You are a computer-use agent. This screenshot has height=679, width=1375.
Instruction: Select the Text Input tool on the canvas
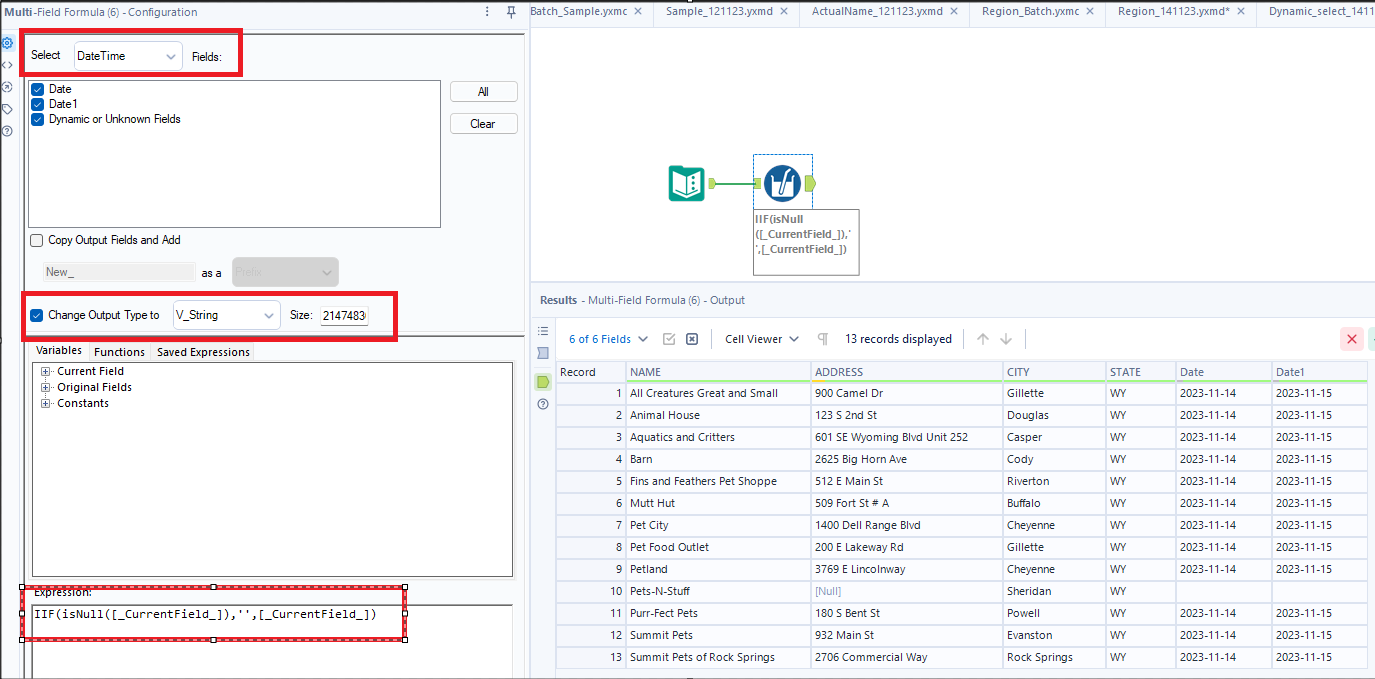point(685,183)
